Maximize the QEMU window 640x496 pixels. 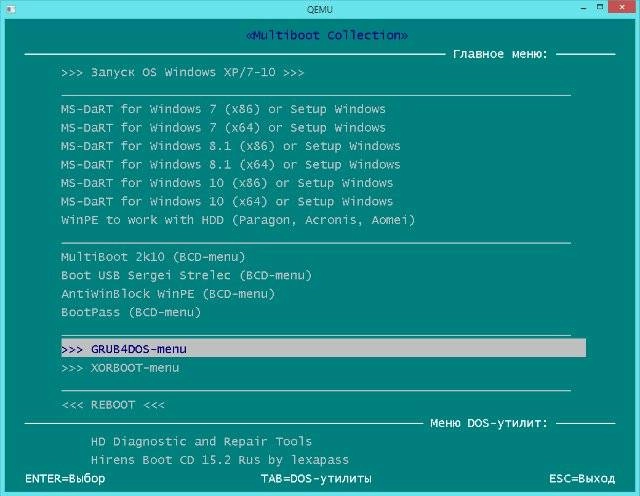tap(600, 7)
